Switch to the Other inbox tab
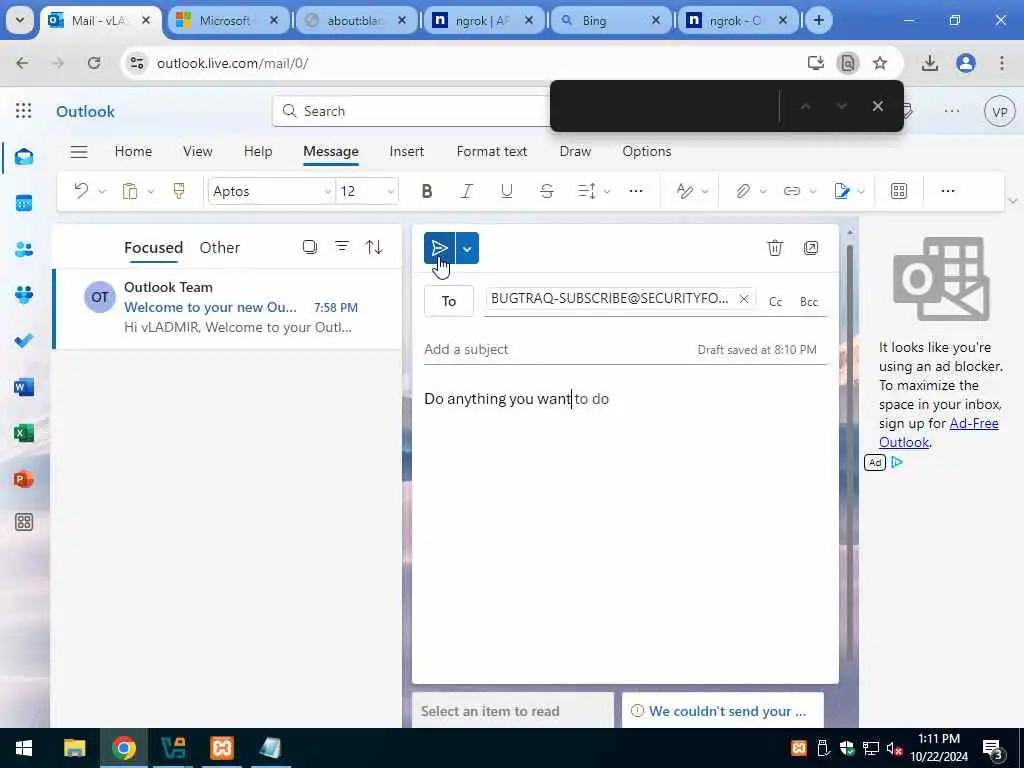The height and width of the screenshot is (768, 1024). coord(219,248)
